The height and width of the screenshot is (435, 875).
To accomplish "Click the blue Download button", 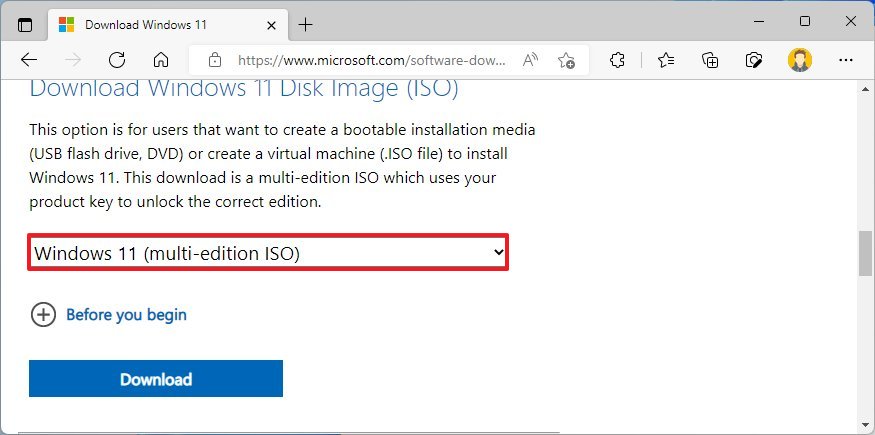I will tap(156, 379).
